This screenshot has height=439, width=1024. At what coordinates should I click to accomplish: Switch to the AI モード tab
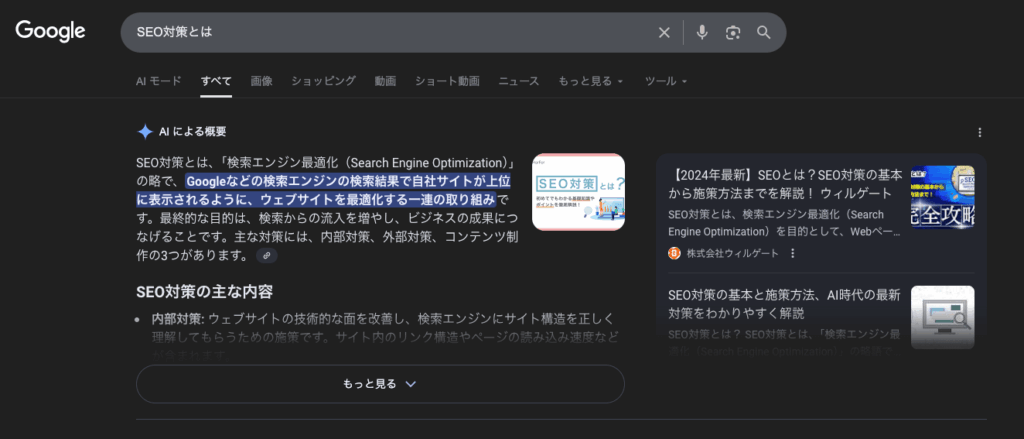click(159, 81)
